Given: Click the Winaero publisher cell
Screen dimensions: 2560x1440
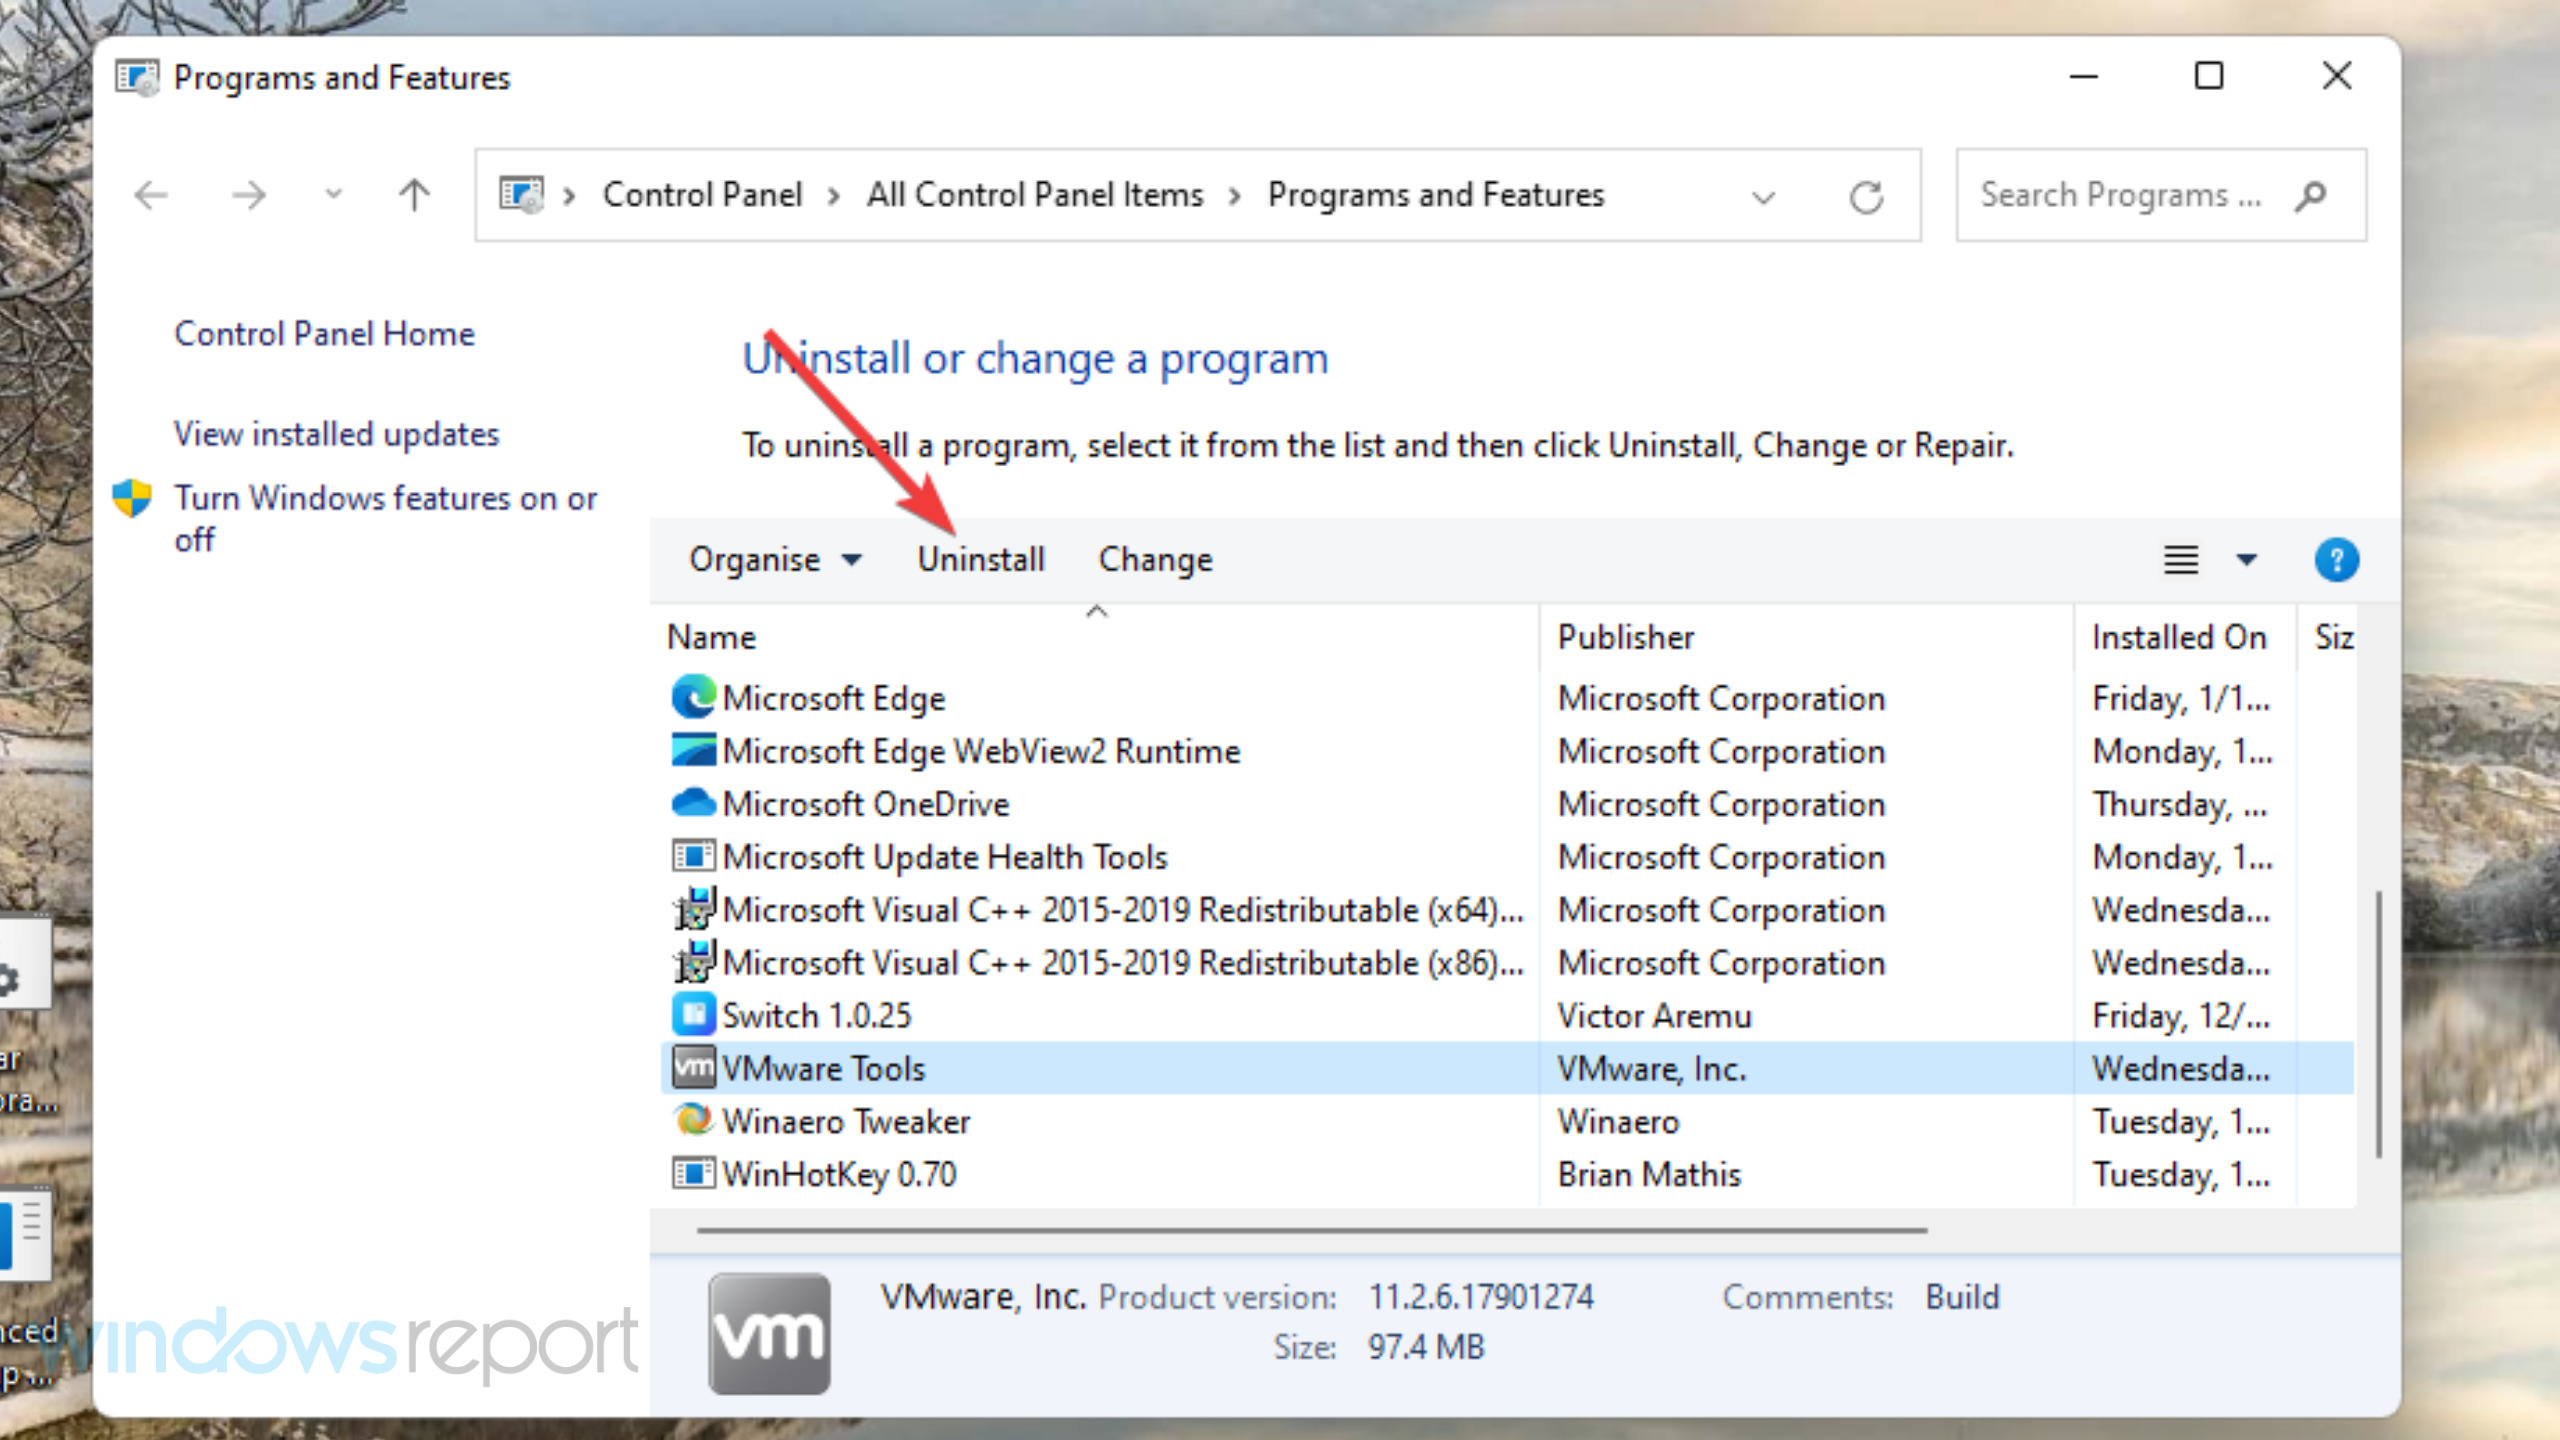Looking at the screenshot, I should (1618, 1122).
